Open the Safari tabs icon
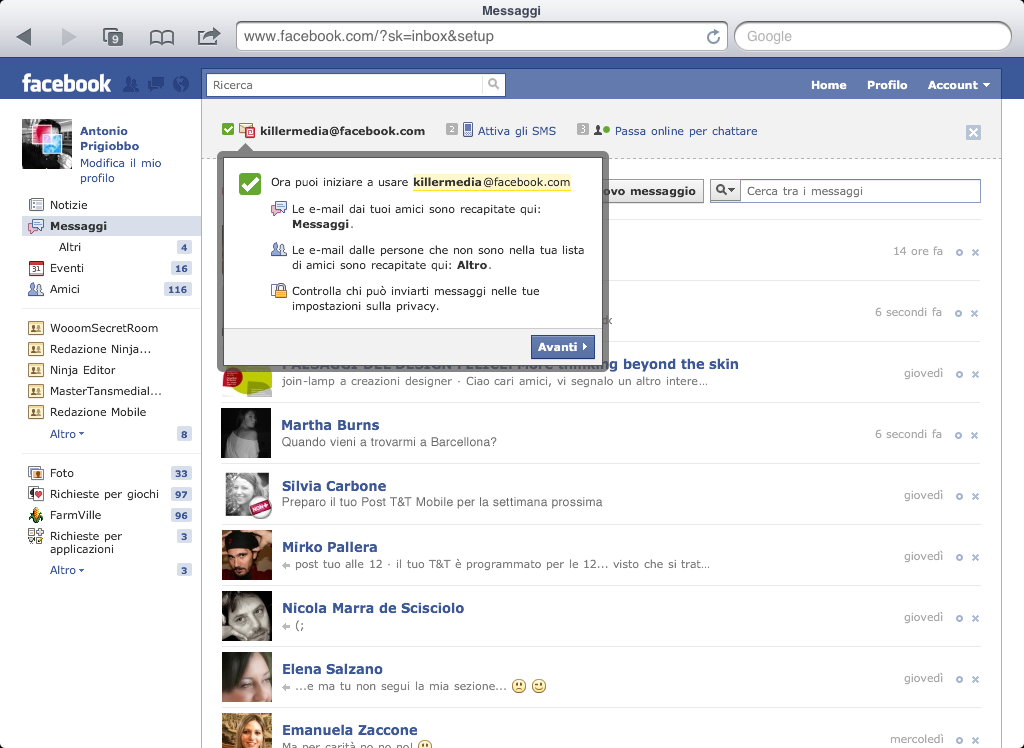Image resolution: width=1024 pixels, height=748 pixels. (113, 37)
